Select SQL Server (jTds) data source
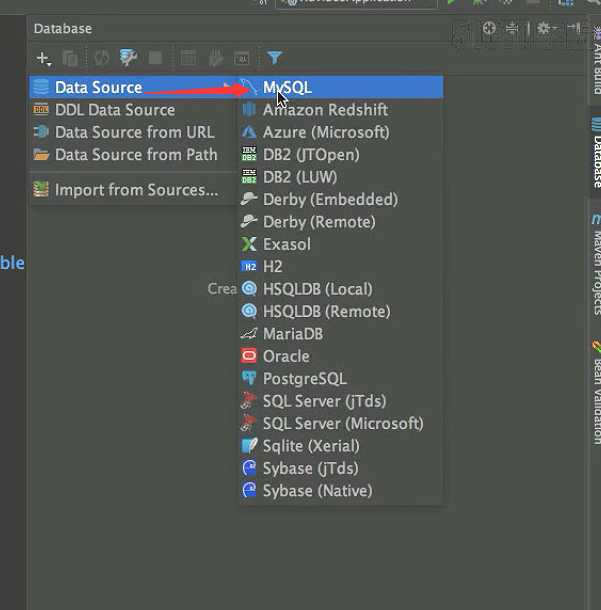 coord(341,401)
